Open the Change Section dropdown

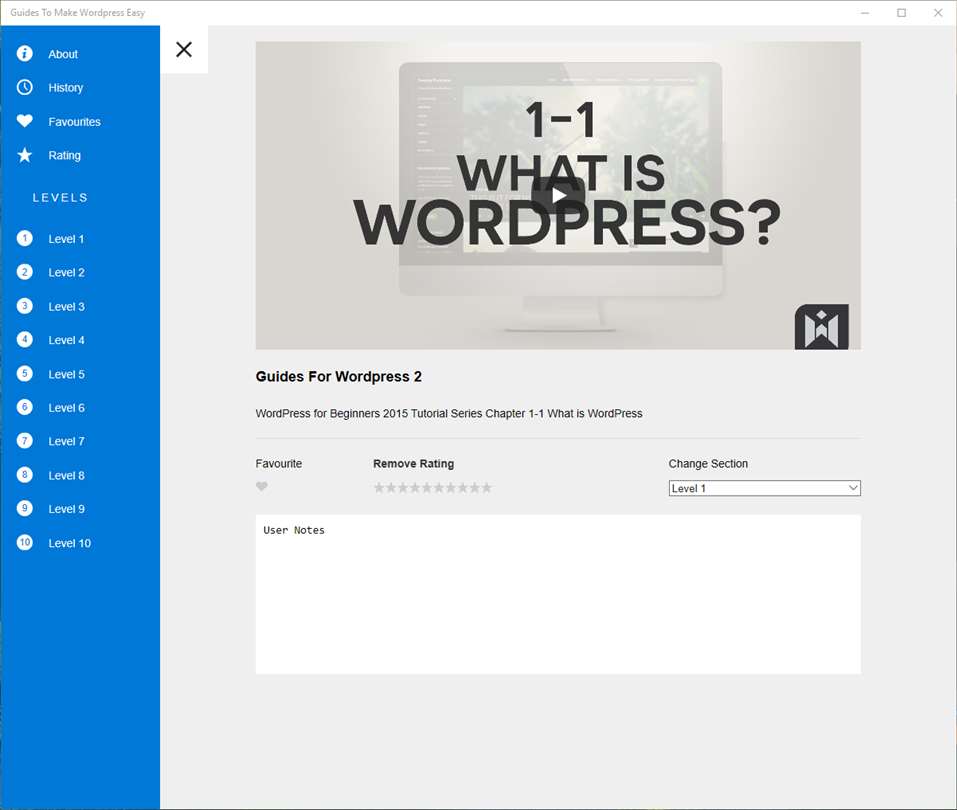click(764, 488)
